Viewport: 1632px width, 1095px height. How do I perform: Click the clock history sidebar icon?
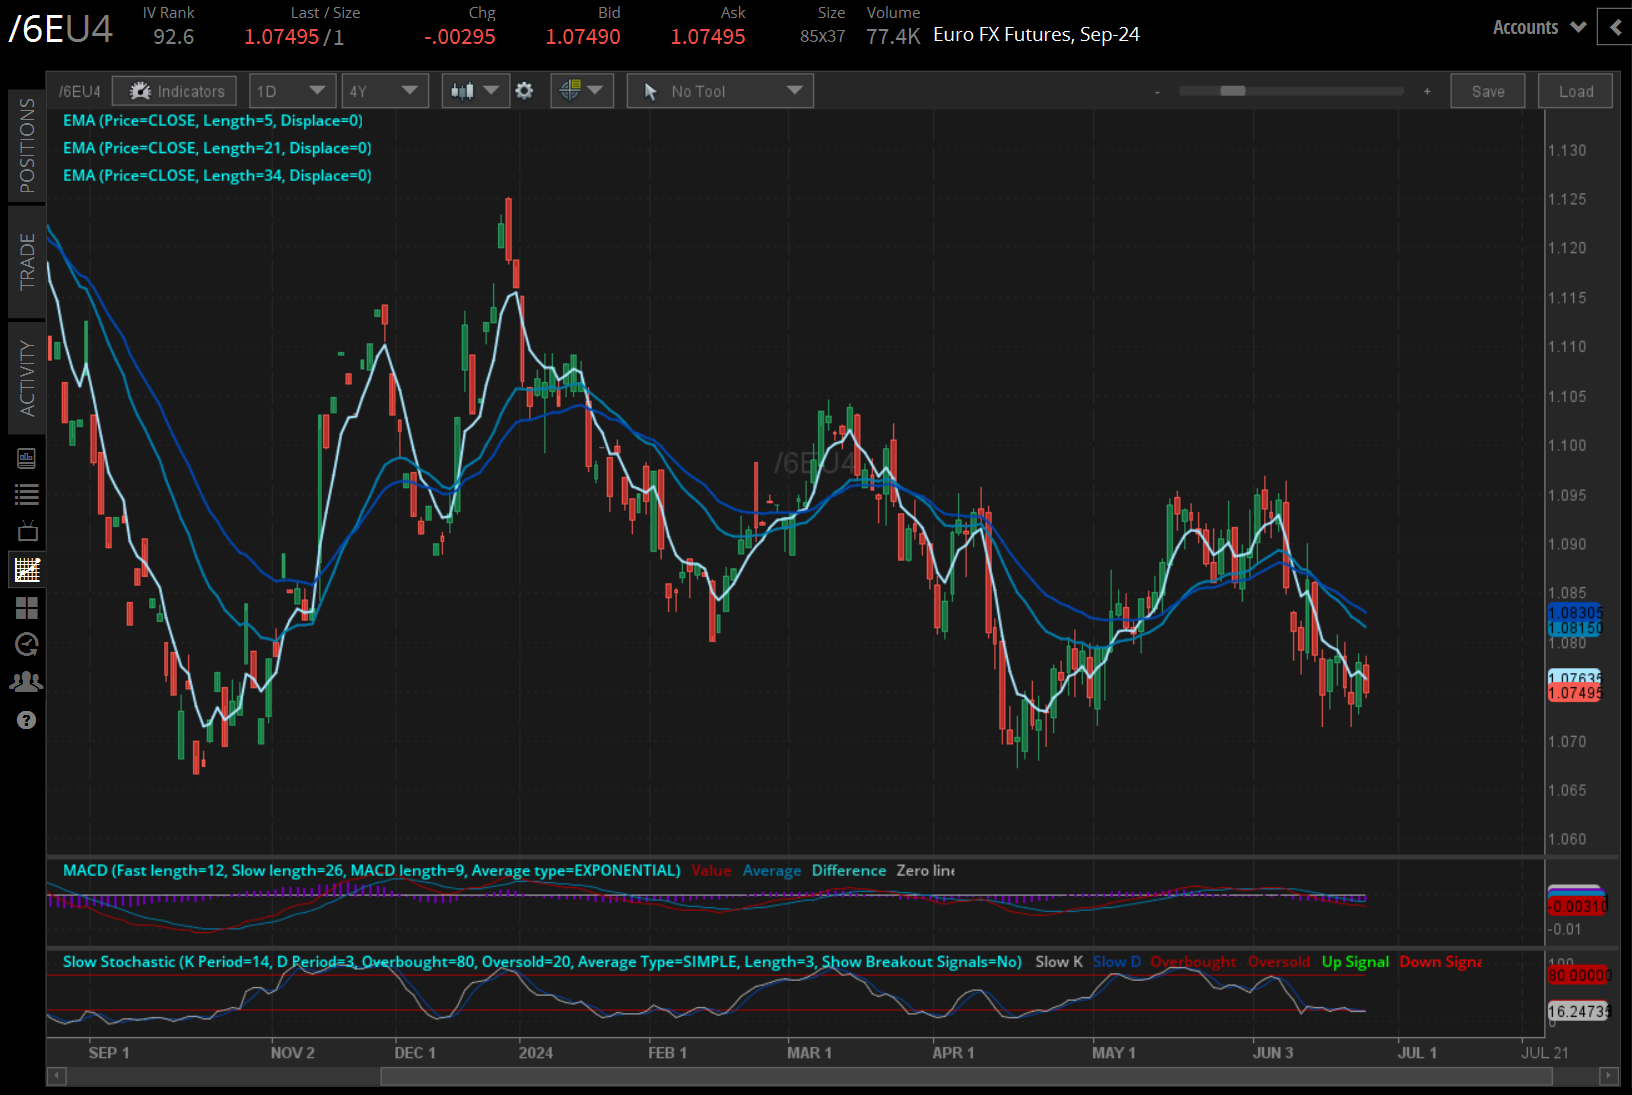click(x=27, y=644)
